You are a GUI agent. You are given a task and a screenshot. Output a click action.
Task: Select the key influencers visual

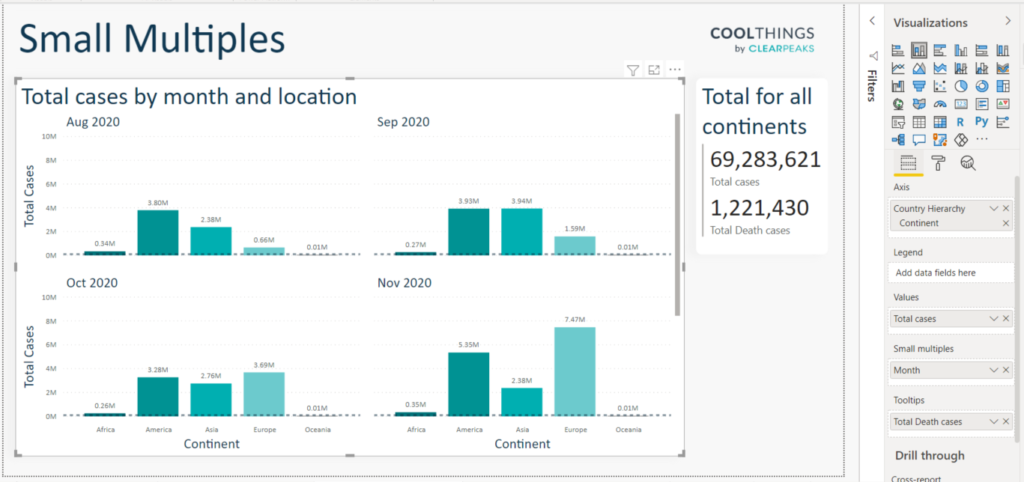click(x=1002, y=121)
